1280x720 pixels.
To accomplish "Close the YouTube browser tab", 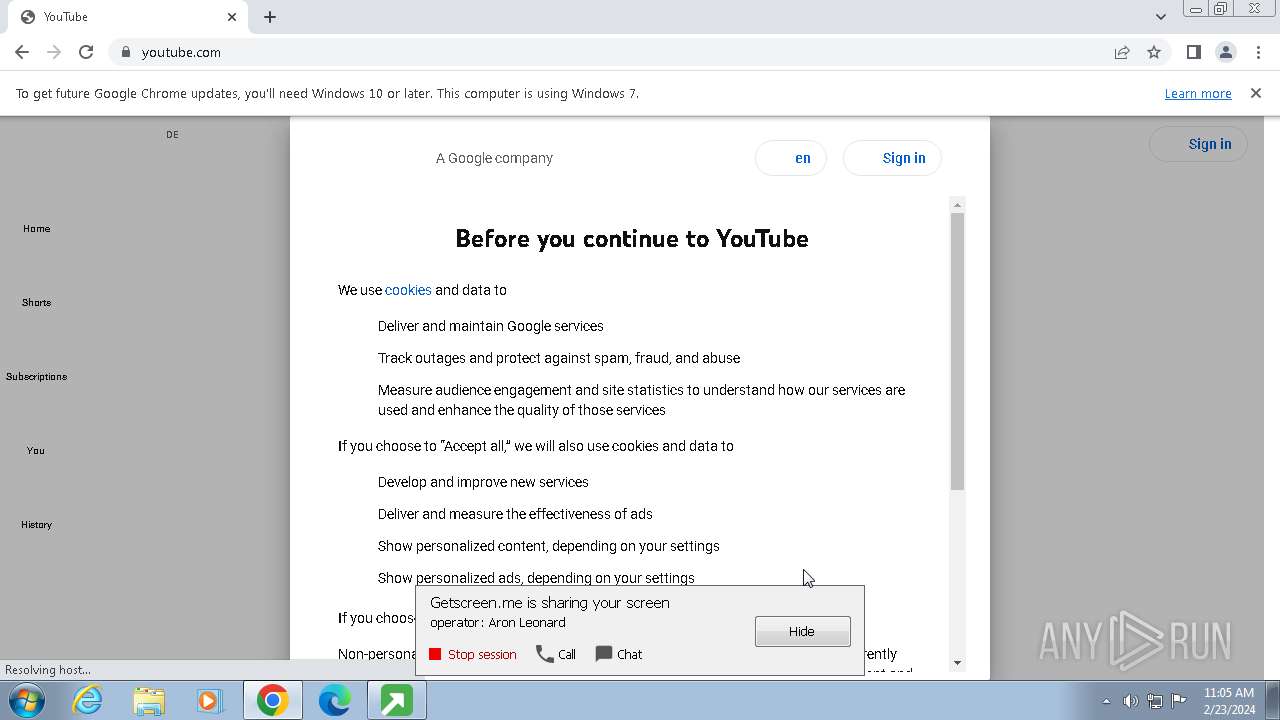I will click(232, 17).
